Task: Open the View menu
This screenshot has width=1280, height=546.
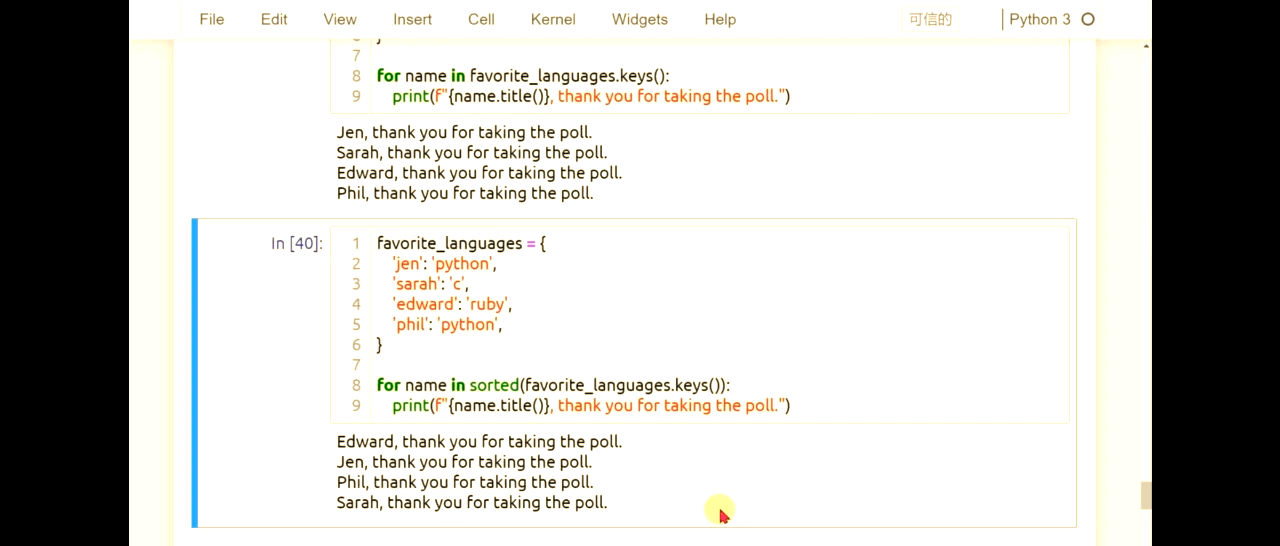Action: click(x=340, y=19)
